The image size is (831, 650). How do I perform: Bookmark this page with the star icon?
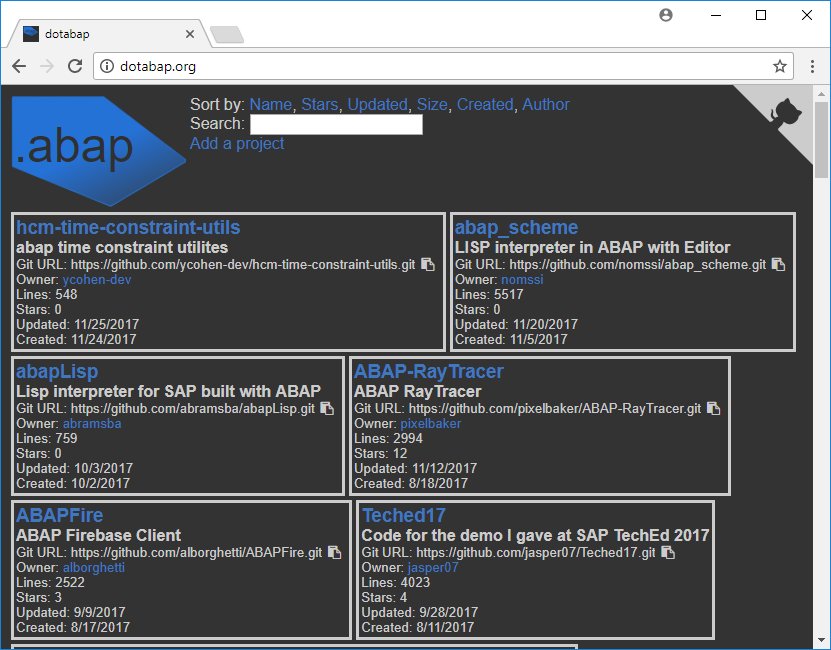[x=779, y=66]
